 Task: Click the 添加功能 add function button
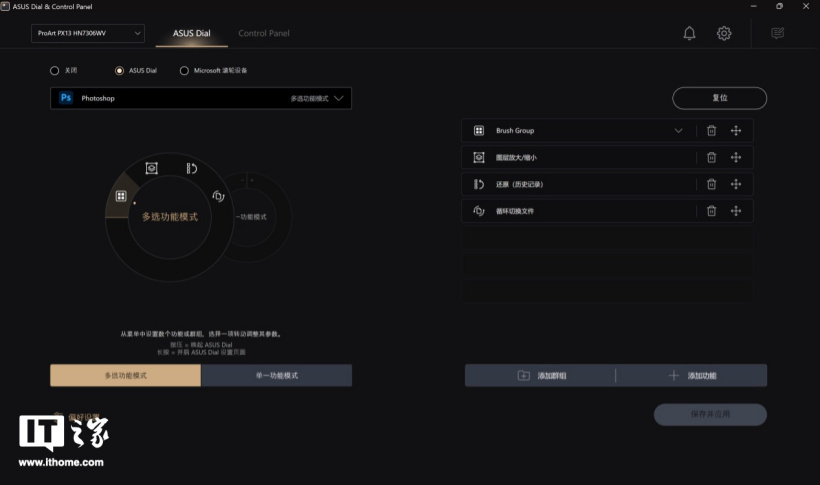[x=692, y=375]
